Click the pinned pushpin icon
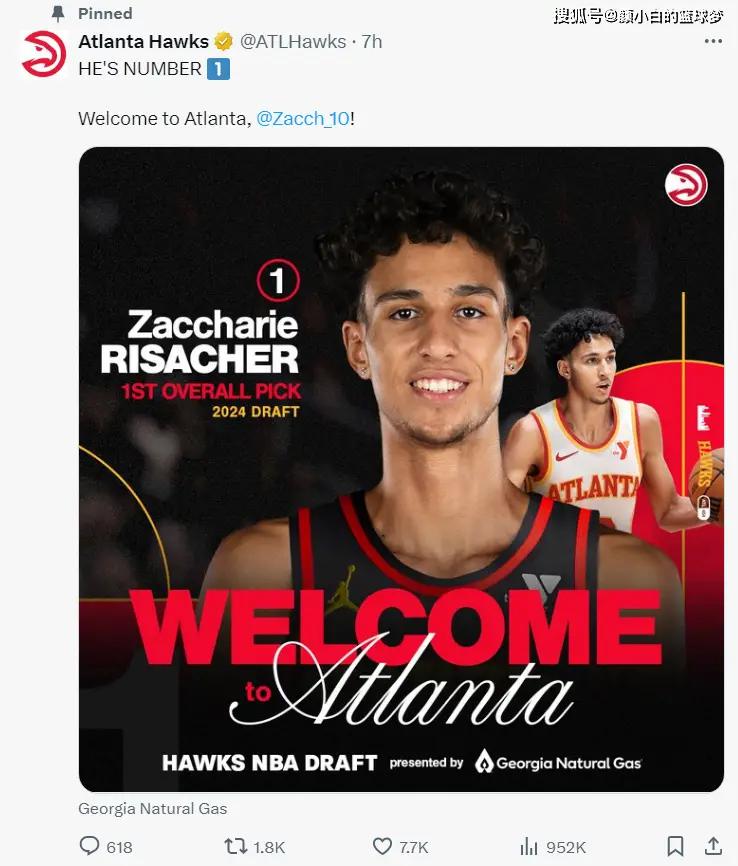The width and height of the screenshot is (738, 866). 58,14
